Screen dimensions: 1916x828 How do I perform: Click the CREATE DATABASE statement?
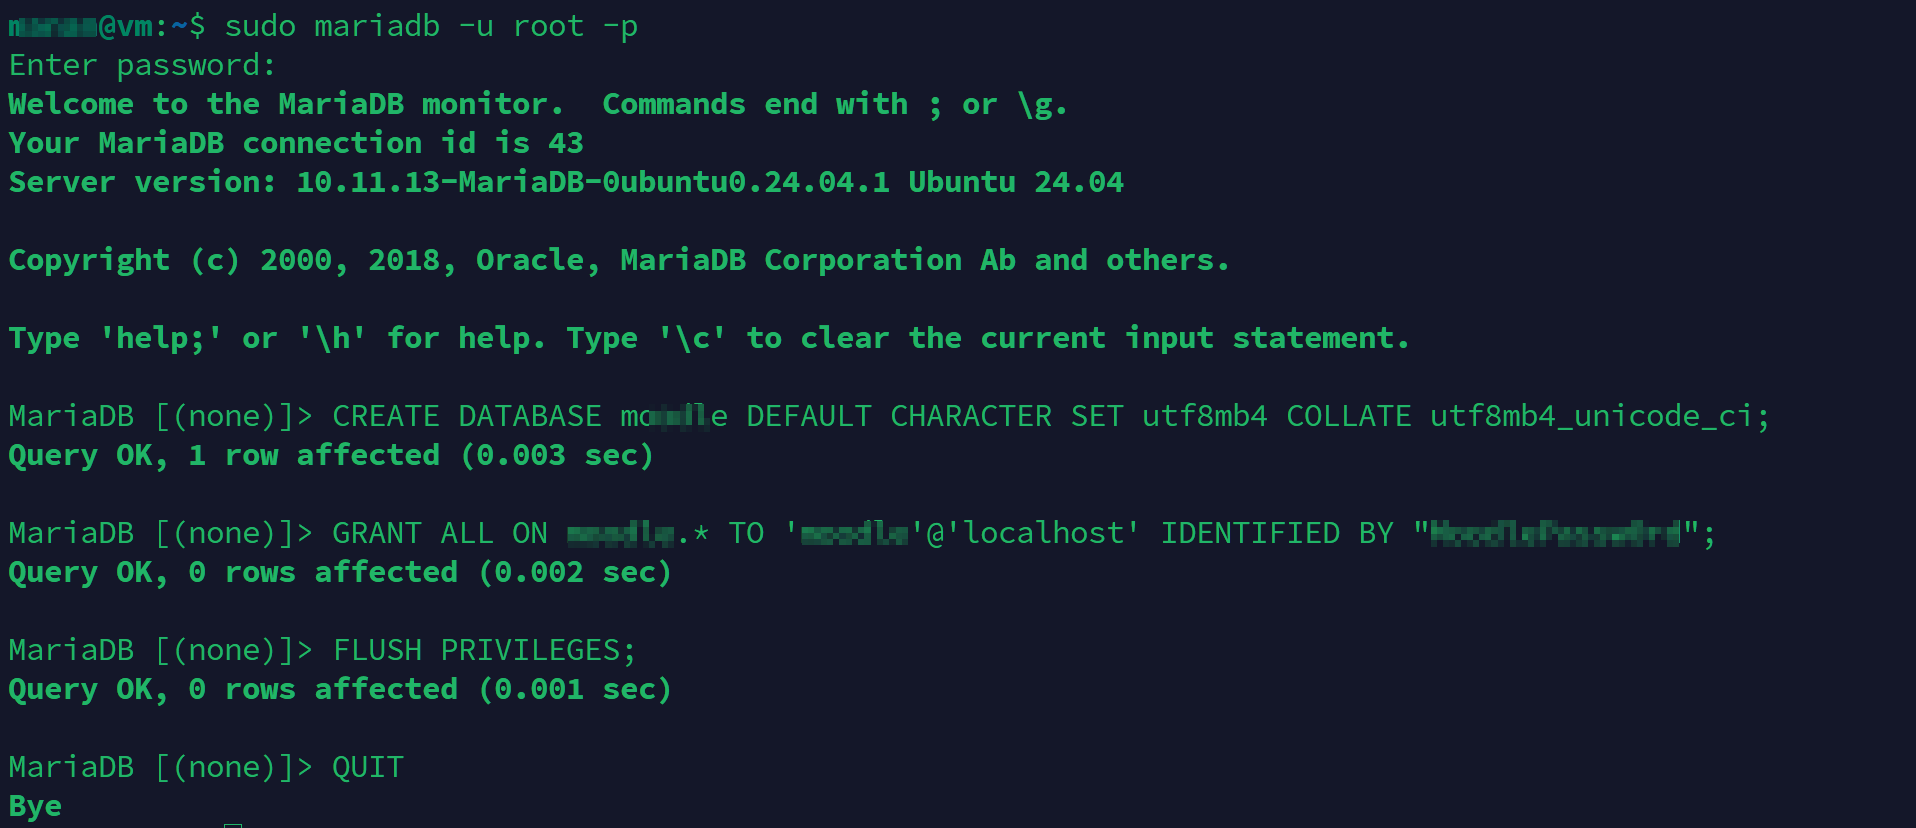coord(466,416)
